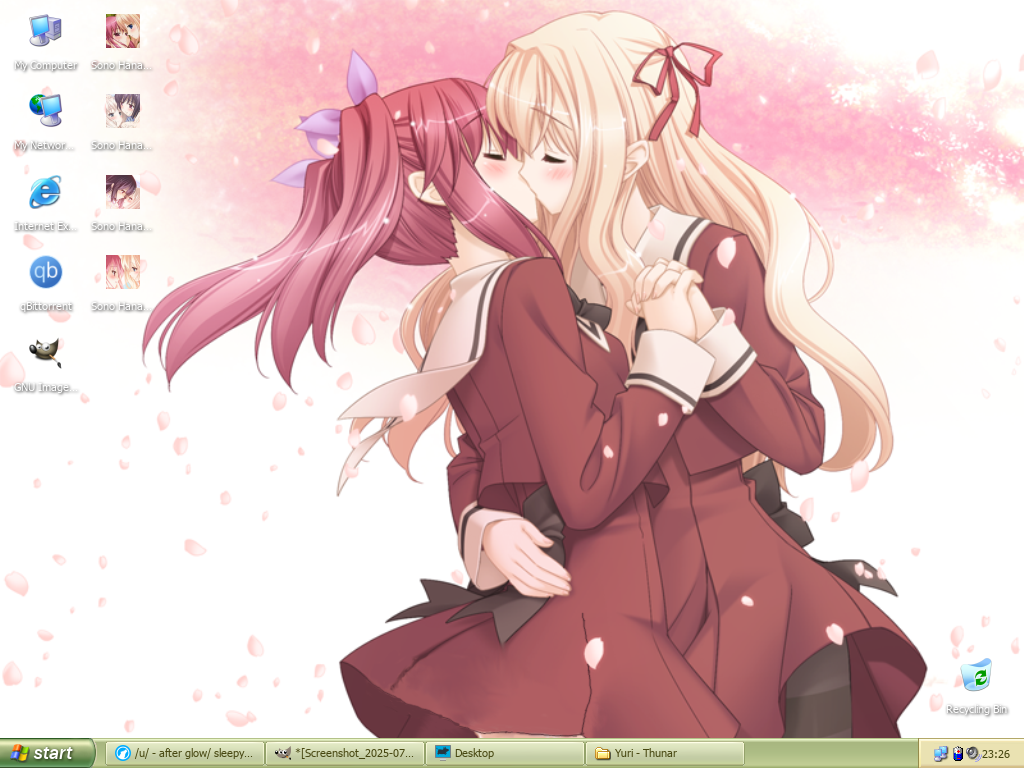Click the battery power tray icon
The image size is (1024, 768).
[x=958, y=754]
